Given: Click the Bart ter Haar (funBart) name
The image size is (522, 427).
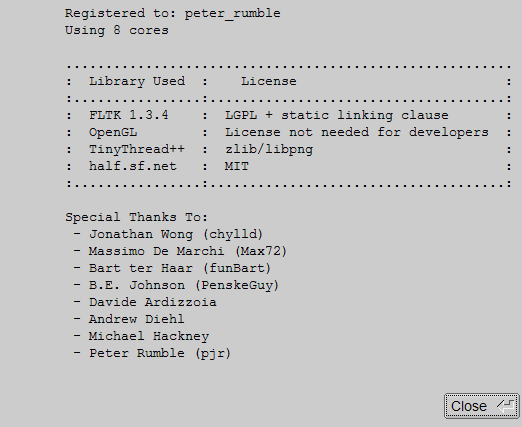Looking at the screenshot, I should (180, 268).
